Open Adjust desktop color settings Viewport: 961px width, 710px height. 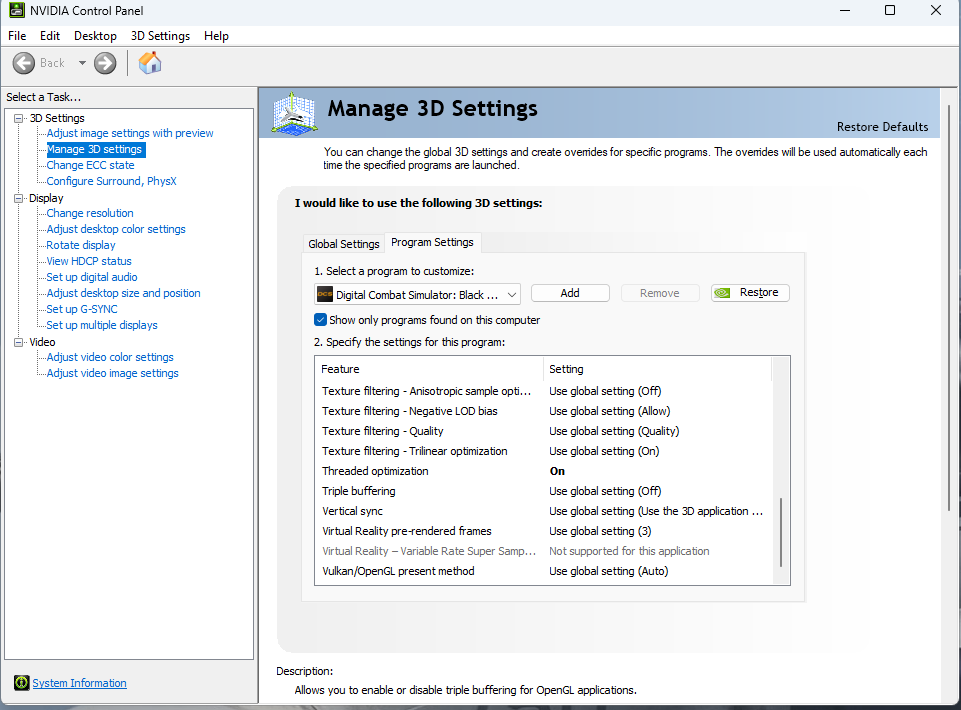tap(116, 229)
